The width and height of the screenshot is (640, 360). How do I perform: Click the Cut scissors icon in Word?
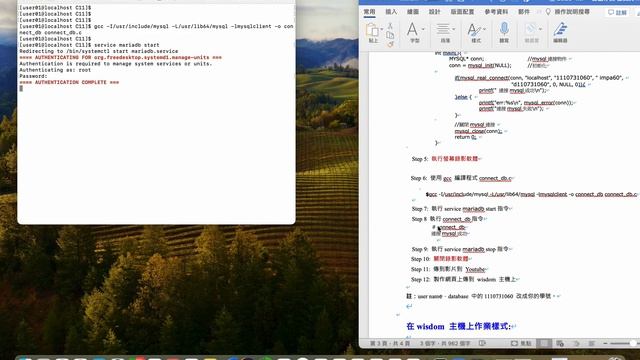tap(390, 26)
